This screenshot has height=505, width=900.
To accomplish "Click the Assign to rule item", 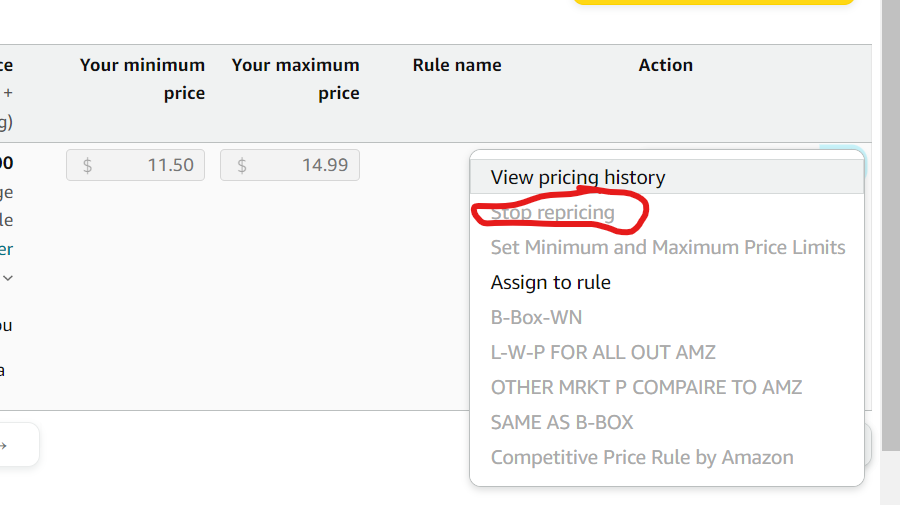I will [x=550, y=282].
